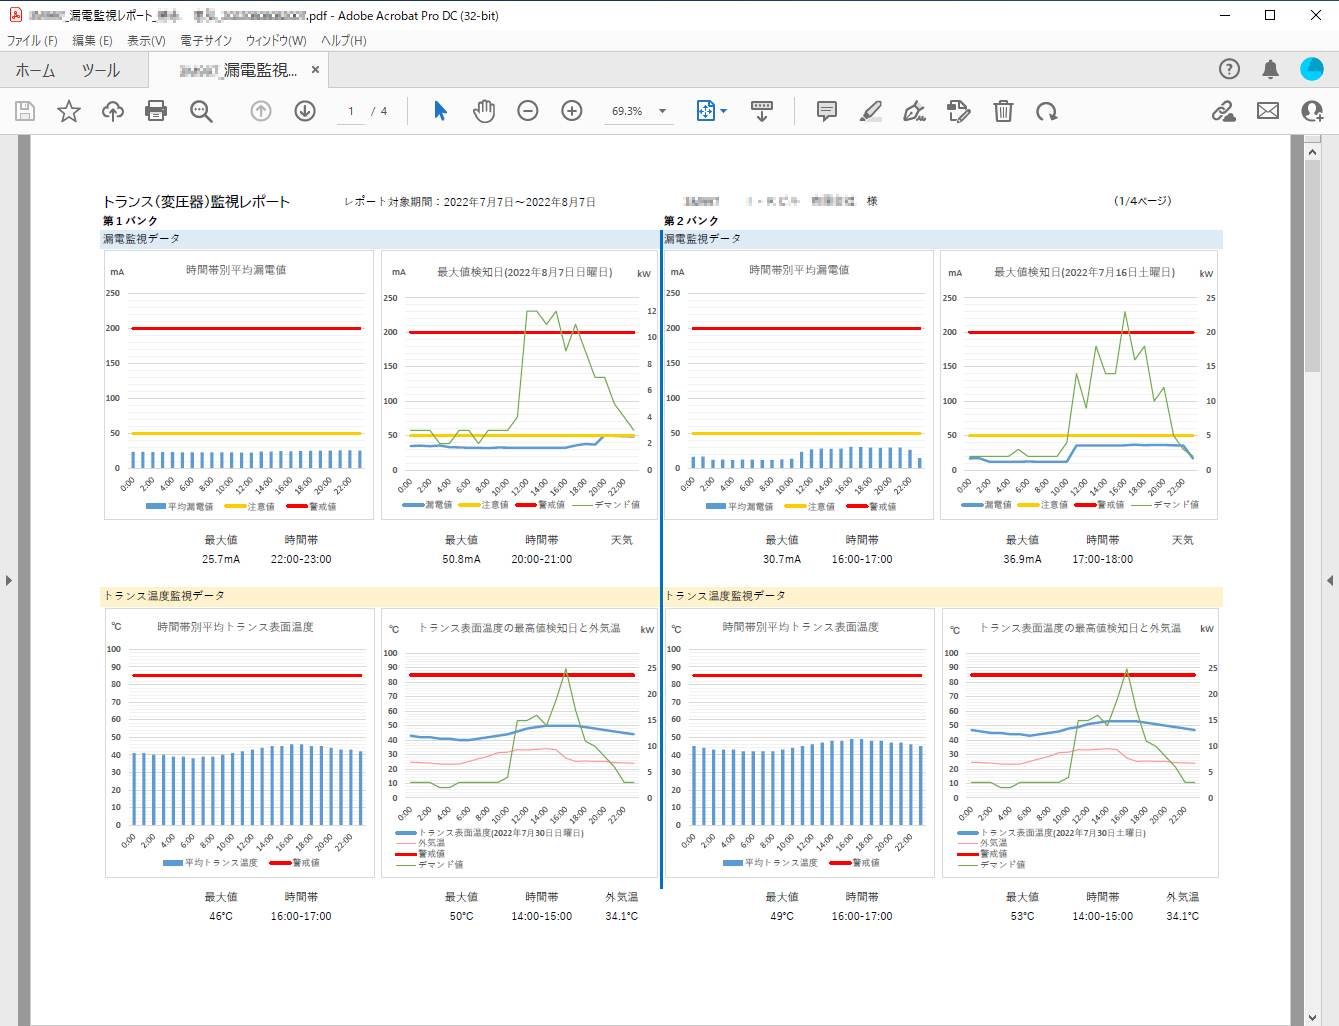The height and width of the screenshot is (1026, 1339).
Task: Expand the left navigation pane
Action: [x=9, y=580]
